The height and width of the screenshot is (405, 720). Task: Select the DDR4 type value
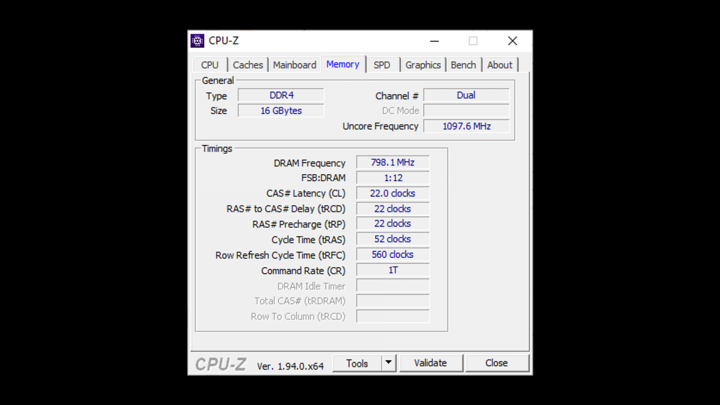[281, 96]
